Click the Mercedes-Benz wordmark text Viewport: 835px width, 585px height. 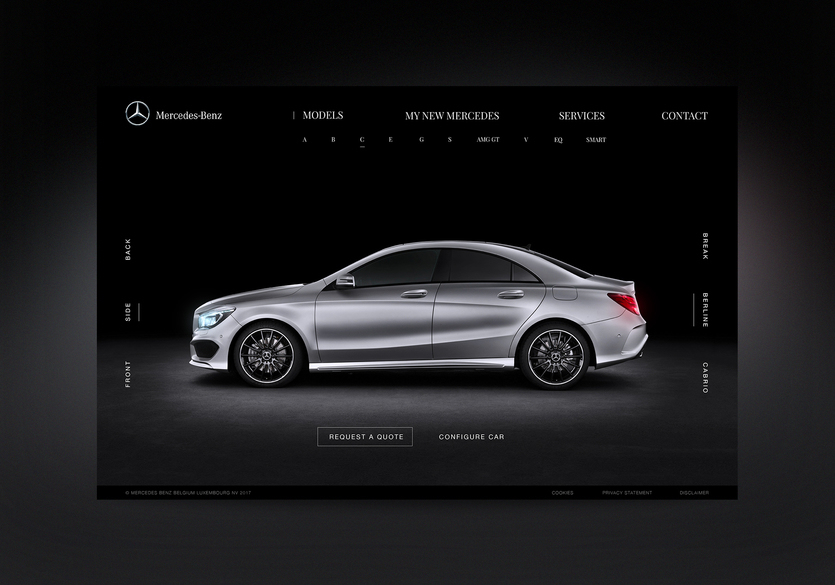coord(189,115)
